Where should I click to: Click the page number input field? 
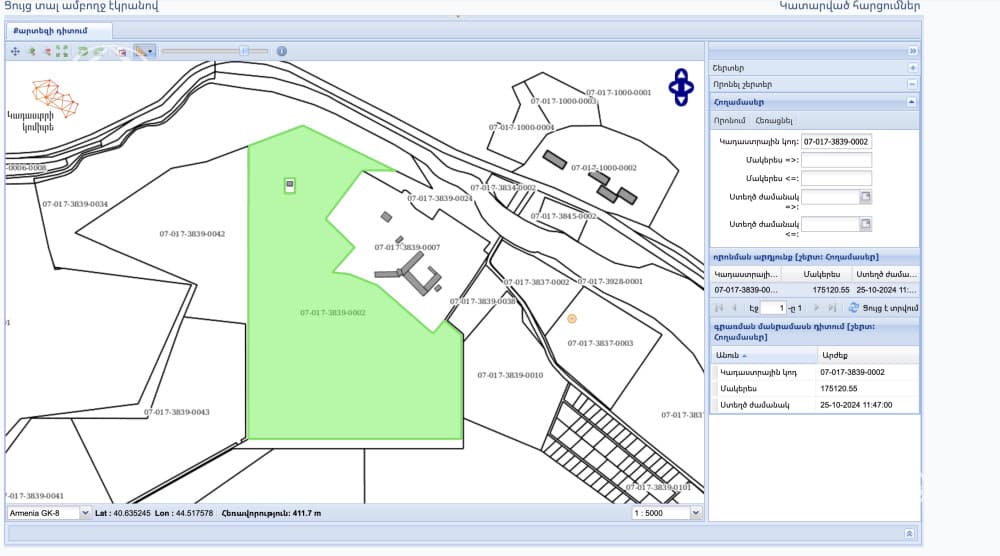[773, 308]
